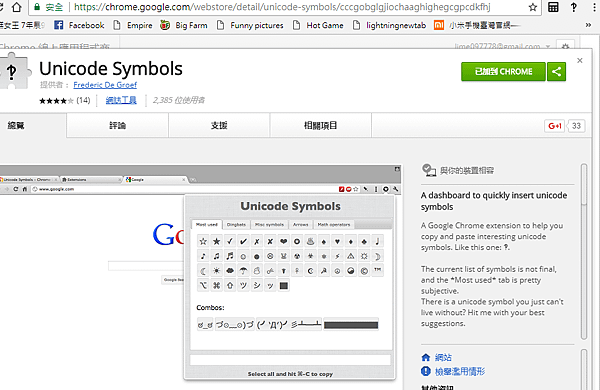Open the calculator extension icon
This screenshot has width=600, height=390.
click(553, 7)
